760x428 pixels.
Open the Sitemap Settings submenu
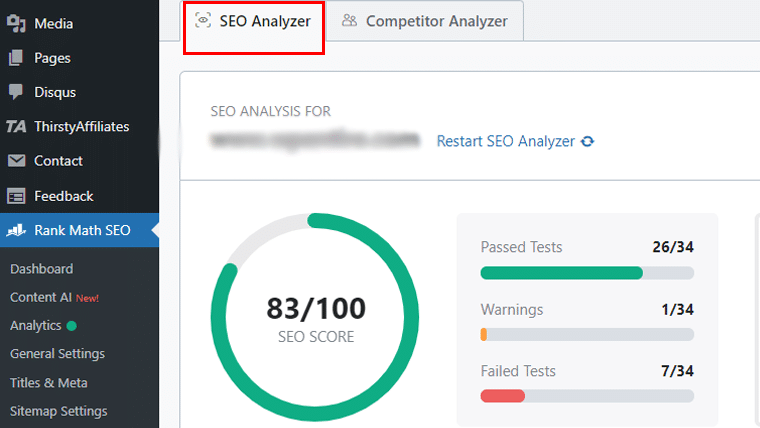click(x=58, y=411)
